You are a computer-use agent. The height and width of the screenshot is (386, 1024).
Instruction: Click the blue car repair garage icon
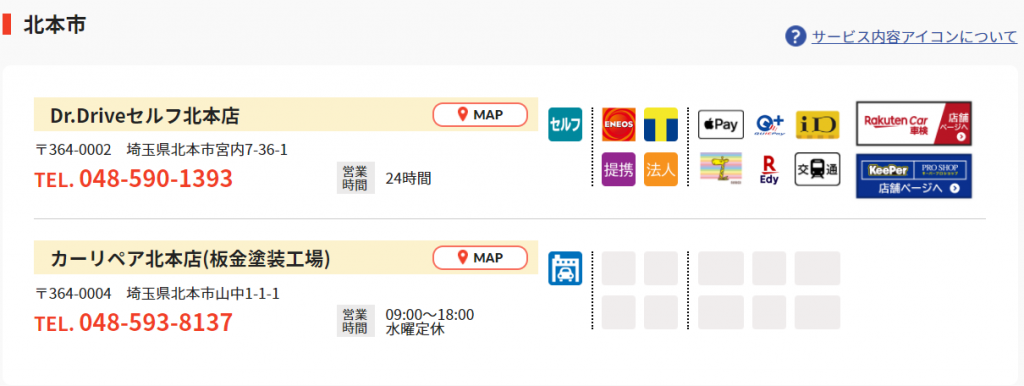pos(565,268)
